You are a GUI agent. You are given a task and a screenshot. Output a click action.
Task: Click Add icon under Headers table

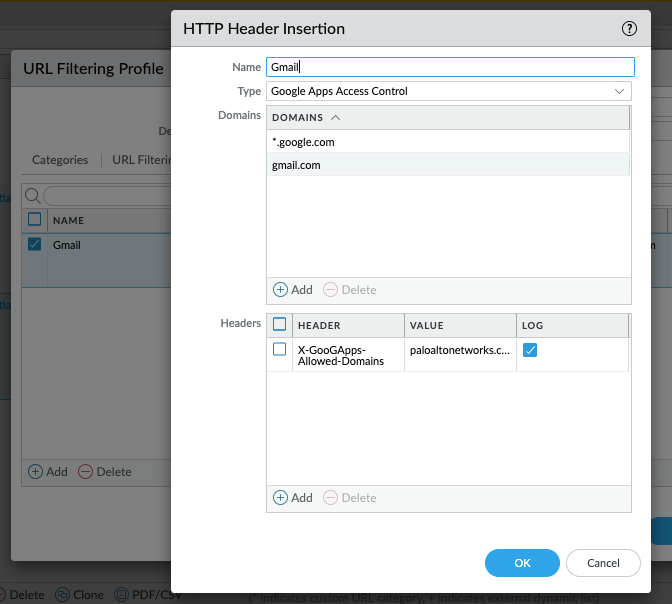(x=281, y=498)
